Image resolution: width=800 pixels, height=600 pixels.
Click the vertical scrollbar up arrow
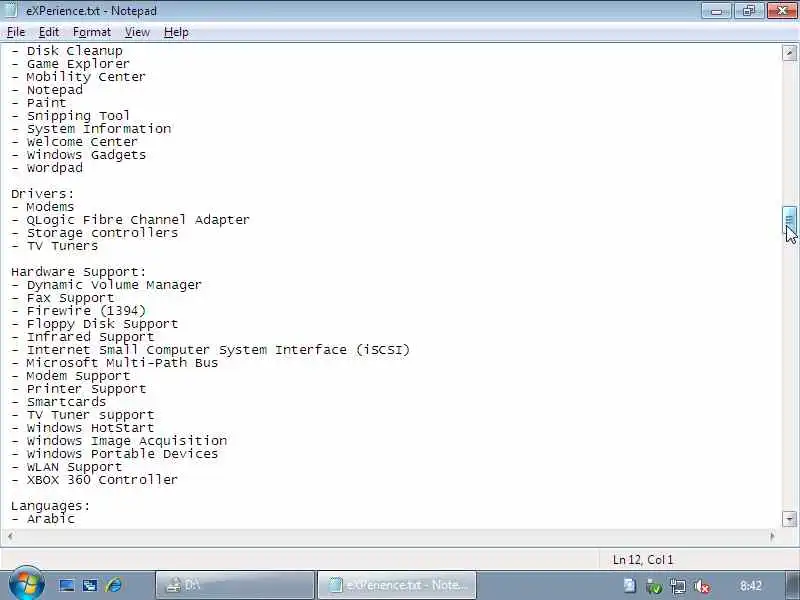pos(789,53)
